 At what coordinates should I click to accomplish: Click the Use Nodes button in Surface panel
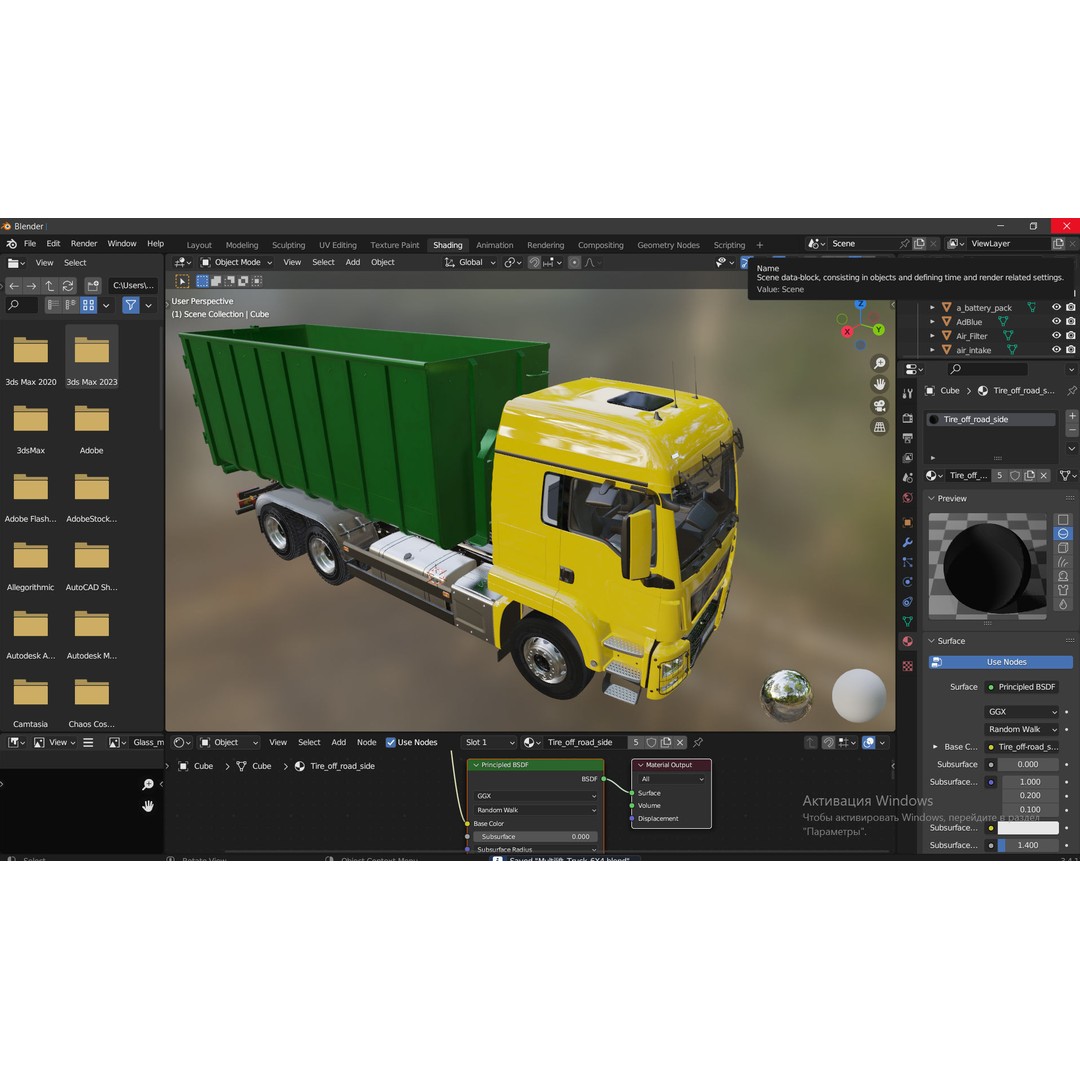pyautogui.click(x=999, y=661)
